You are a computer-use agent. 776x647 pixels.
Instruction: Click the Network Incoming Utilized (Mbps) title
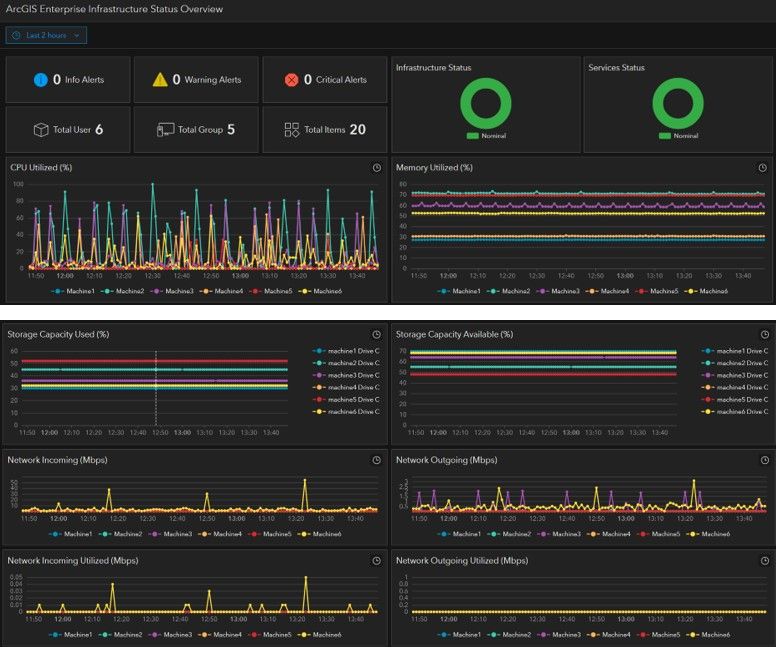click(73, 560)
